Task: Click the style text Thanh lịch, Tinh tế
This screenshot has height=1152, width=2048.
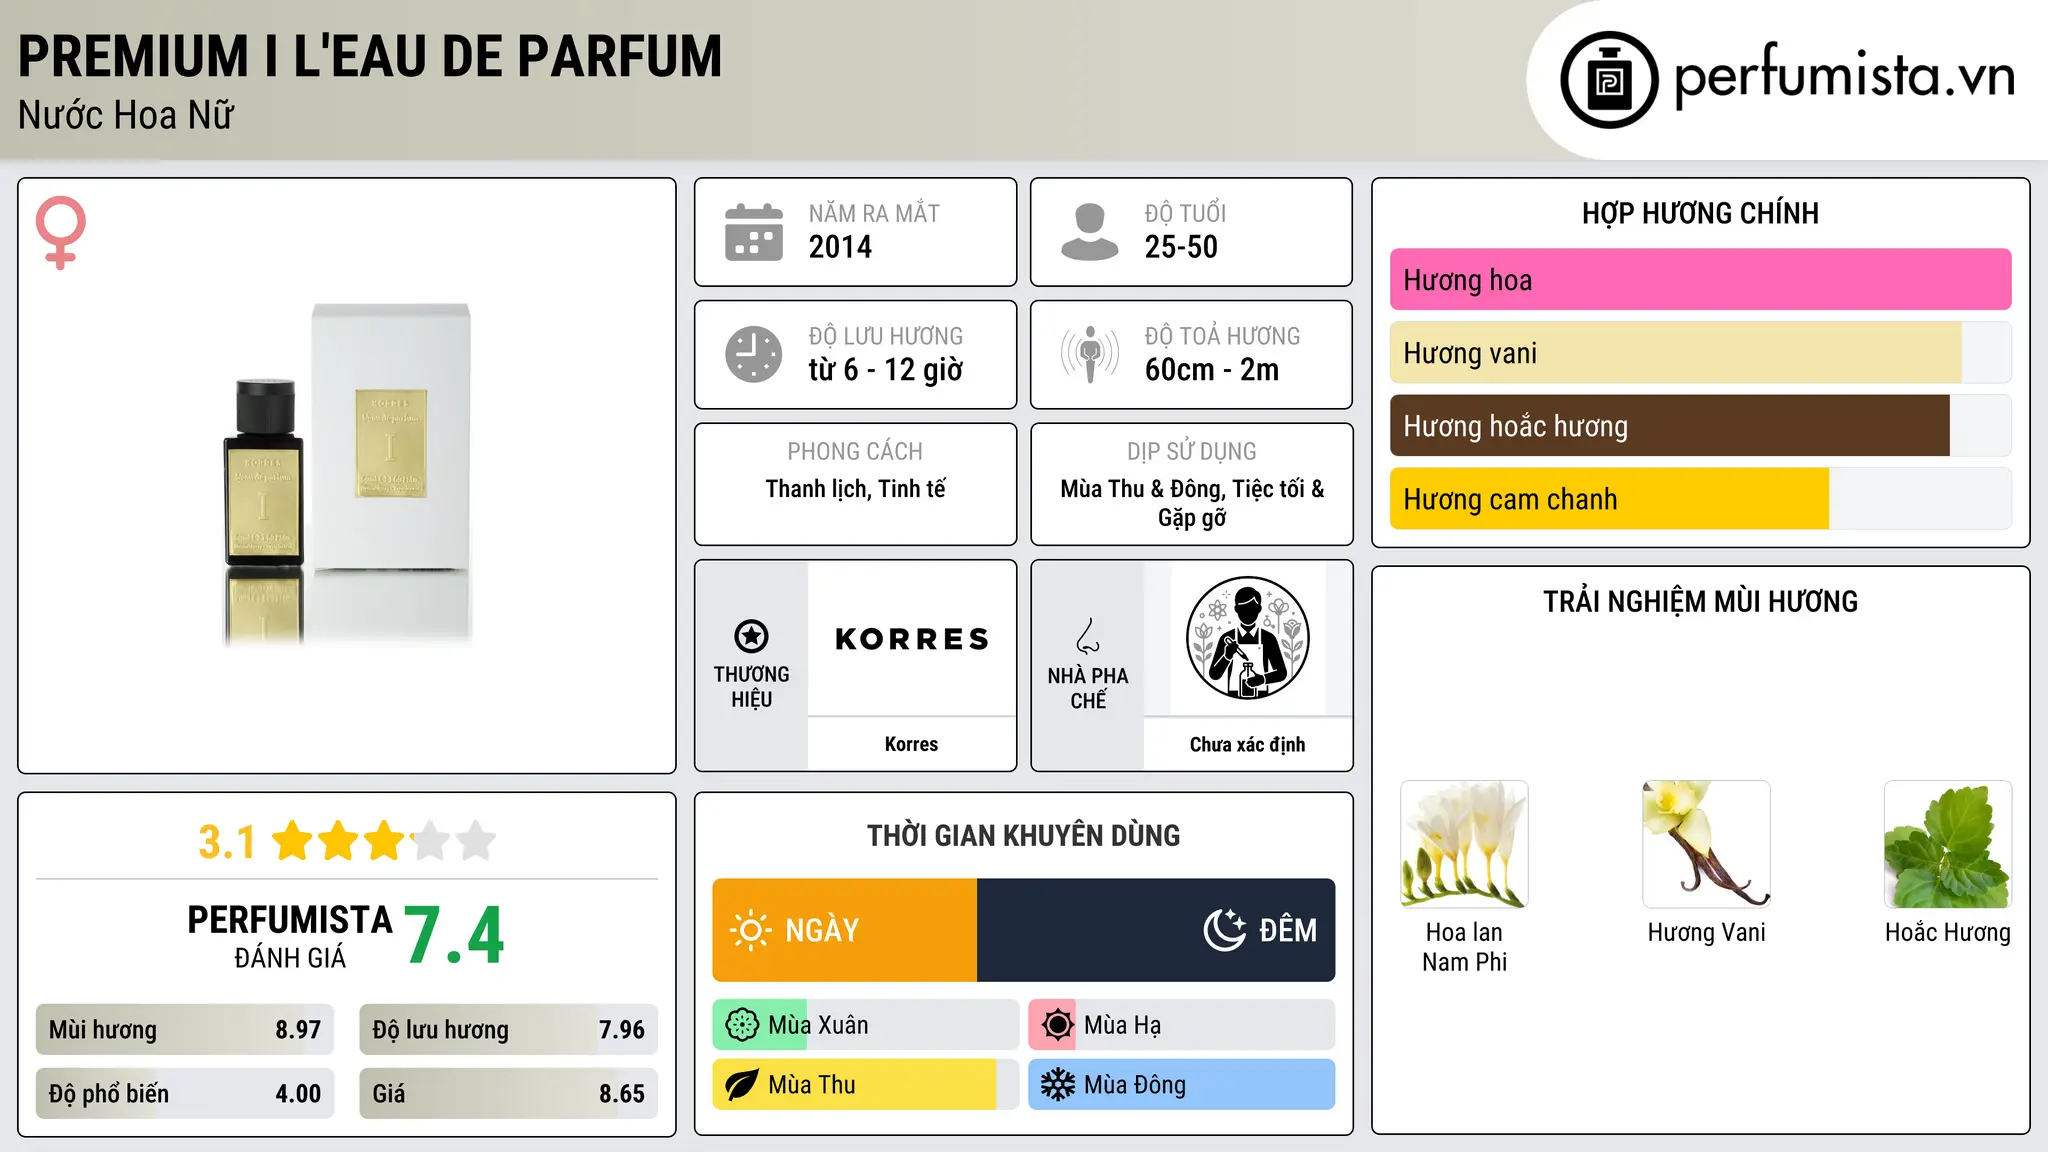Action: (x=856, y=489)
